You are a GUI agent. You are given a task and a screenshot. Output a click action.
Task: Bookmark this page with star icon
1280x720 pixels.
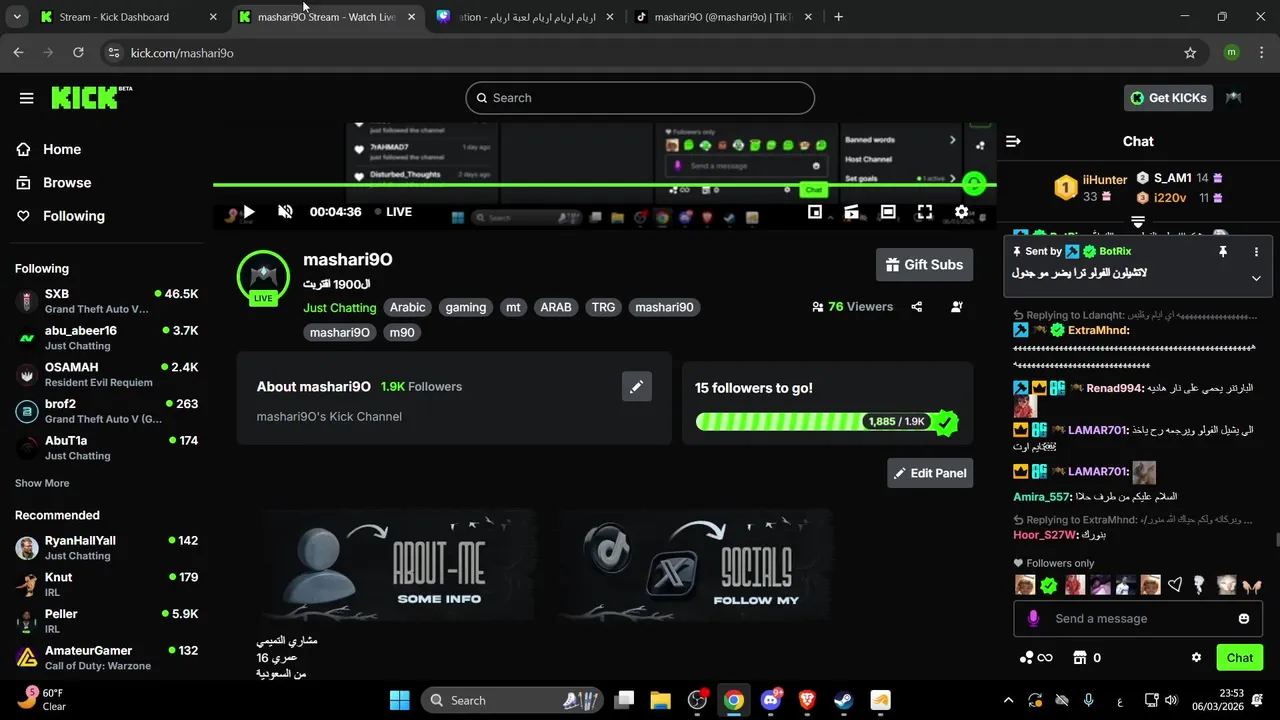coord(1190,53)
